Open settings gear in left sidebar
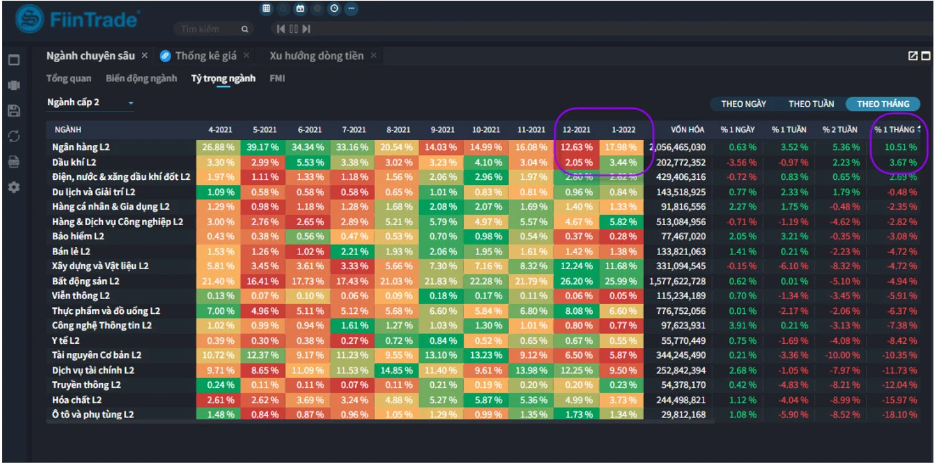936x464 pixels. [x=14, y=187]
